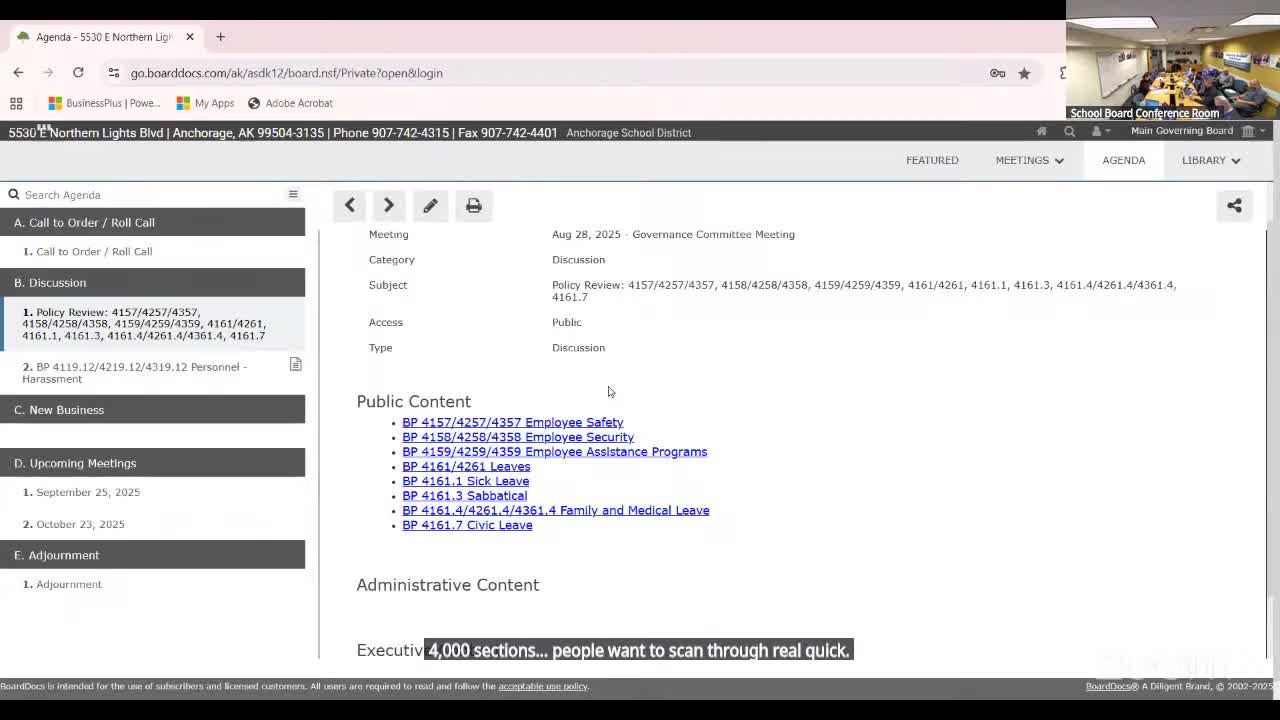Open the BoardDocs home icon
Screen dimensions: 1280x720
[1041, 131]
